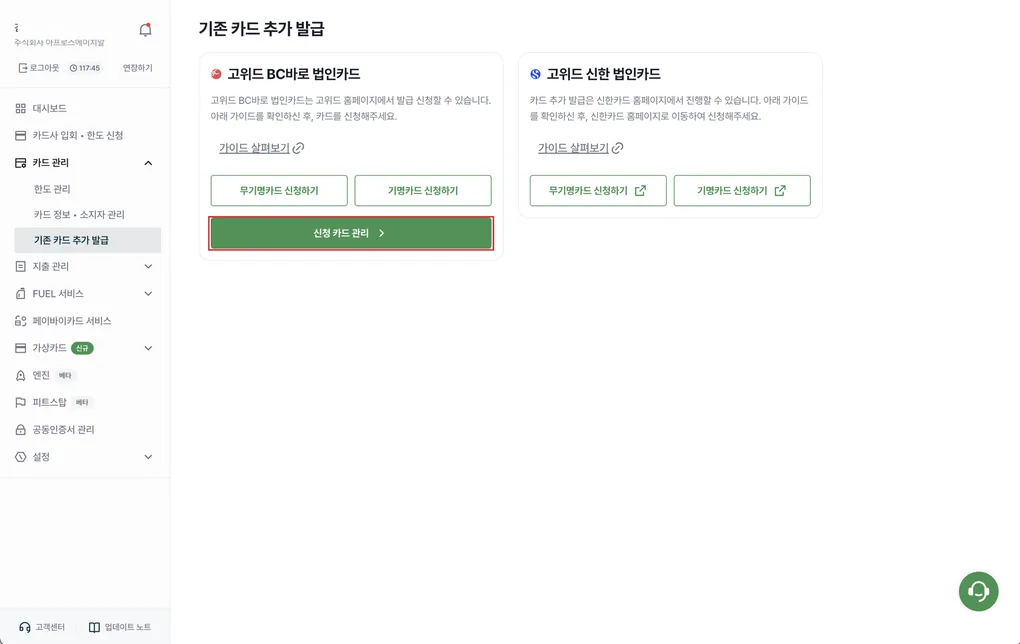Click BC바로 무기명카드 신청하기 button

tap(279, 191)
